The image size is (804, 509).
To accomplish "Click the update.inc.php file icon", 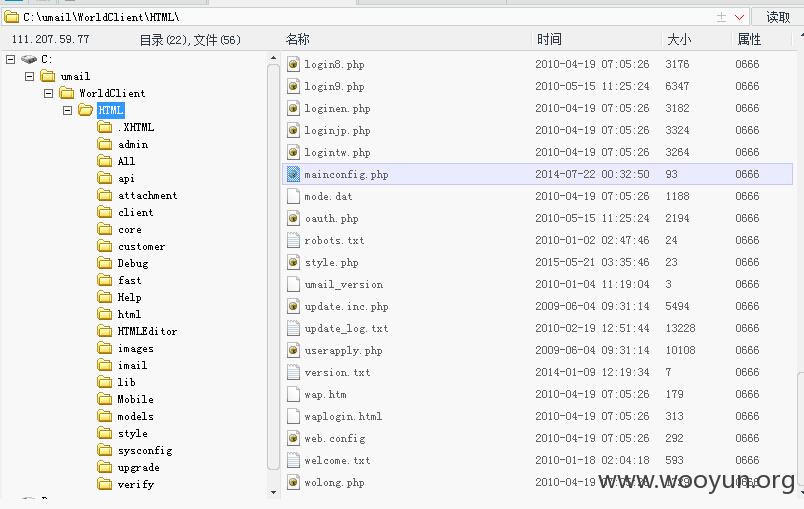I will point(293,307).
